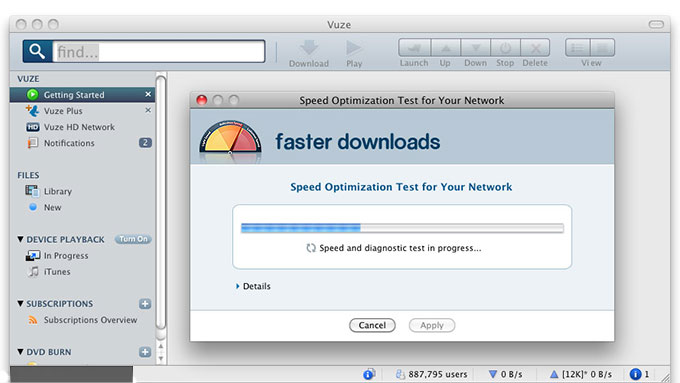
Task: Click the Launch toolbar button
Action: [415, 48]
